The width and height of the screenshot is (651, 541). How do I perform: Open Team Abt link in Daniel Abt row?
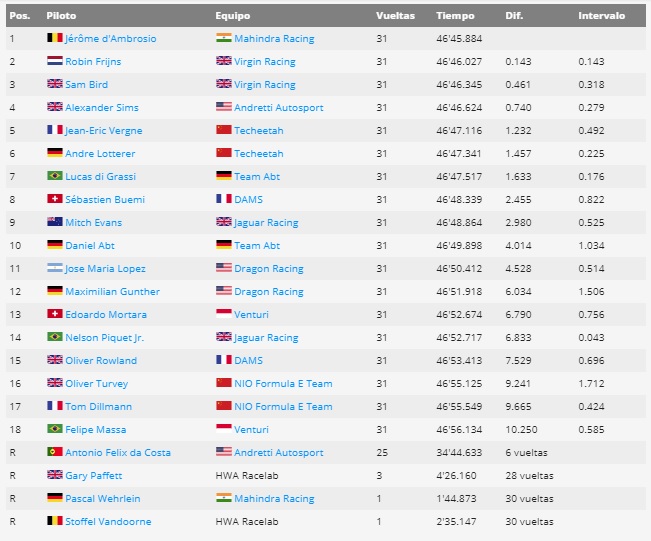point(257,245)
